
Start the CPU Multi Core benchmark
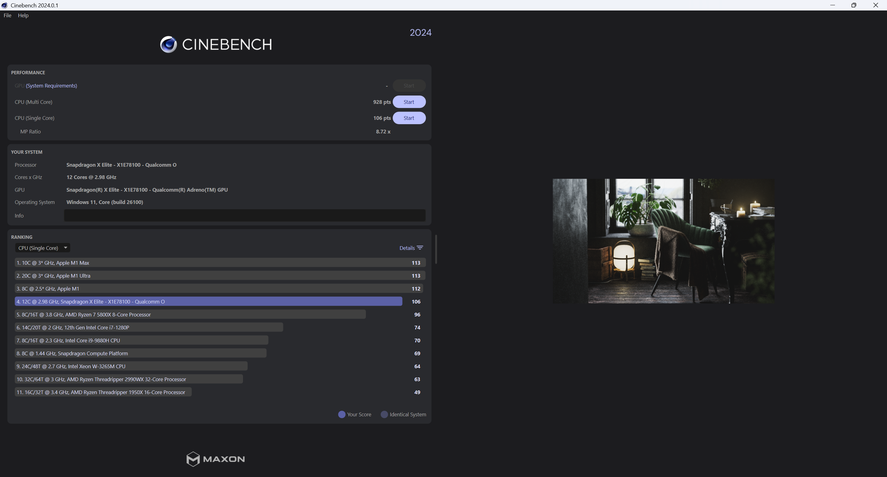pos(409,102)
